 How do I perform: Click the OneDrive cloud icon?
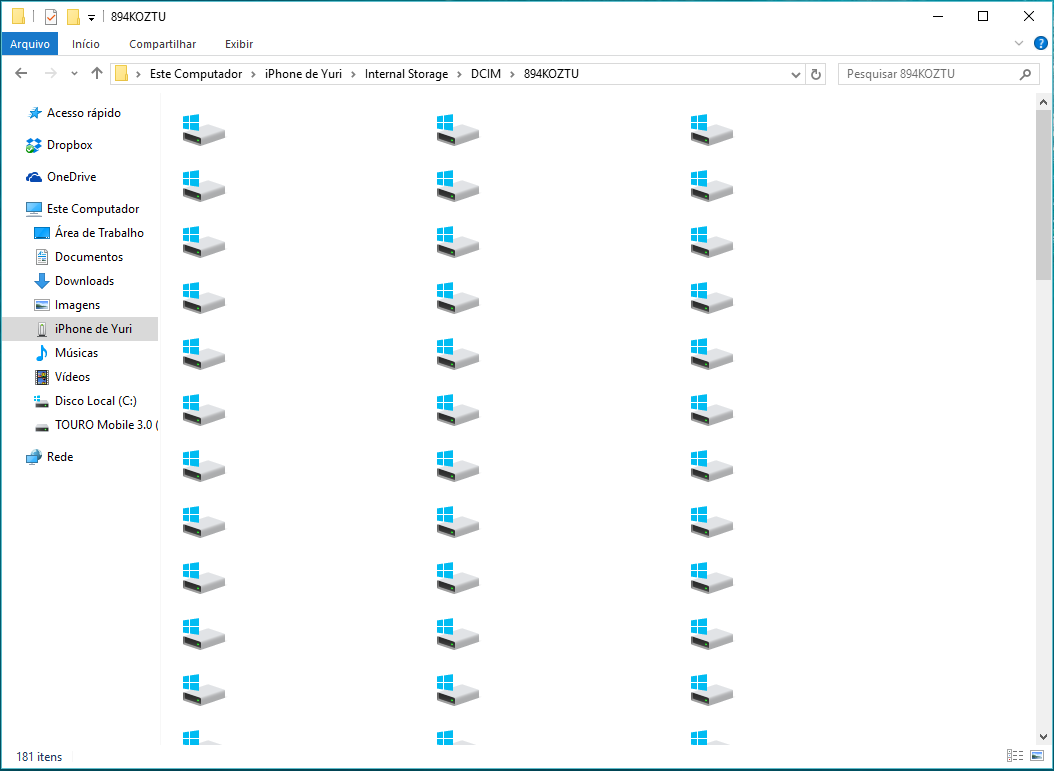[x=34, y=177]
